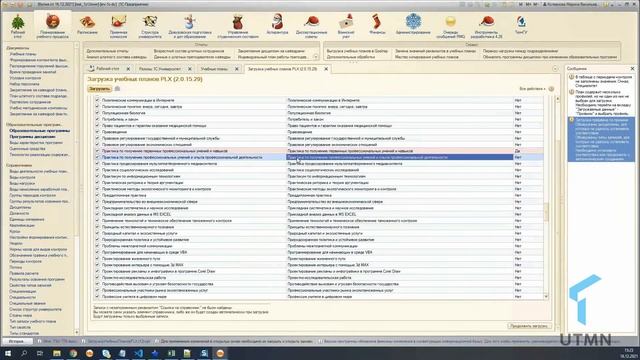
Task: Select Загрузка учебных планов PLX tab
Action: (282, 69)
